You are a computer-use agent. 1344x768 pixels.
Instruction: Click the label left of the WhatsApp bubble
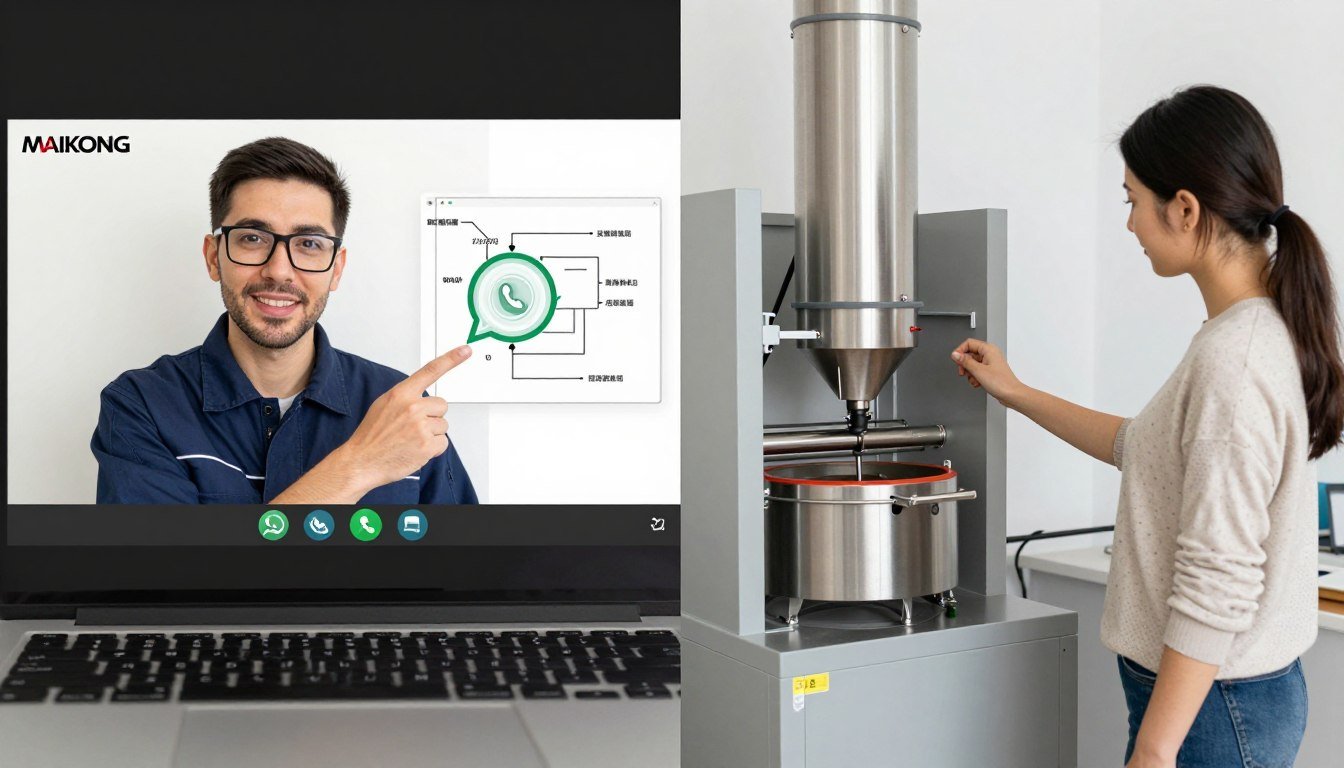click(x=452, y=281)
